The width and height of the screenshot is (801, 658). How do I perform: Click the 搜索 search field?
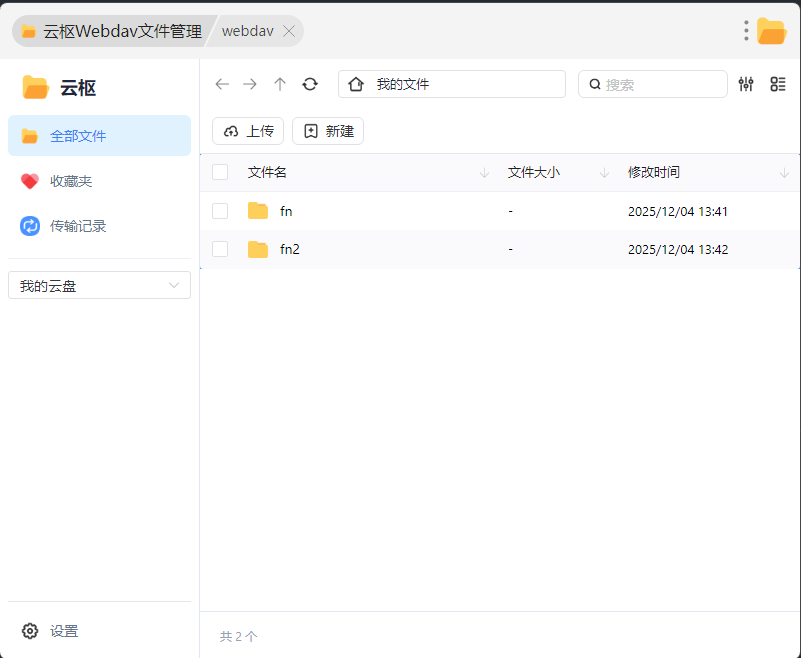pyautogui.click(x=660, y=85)
